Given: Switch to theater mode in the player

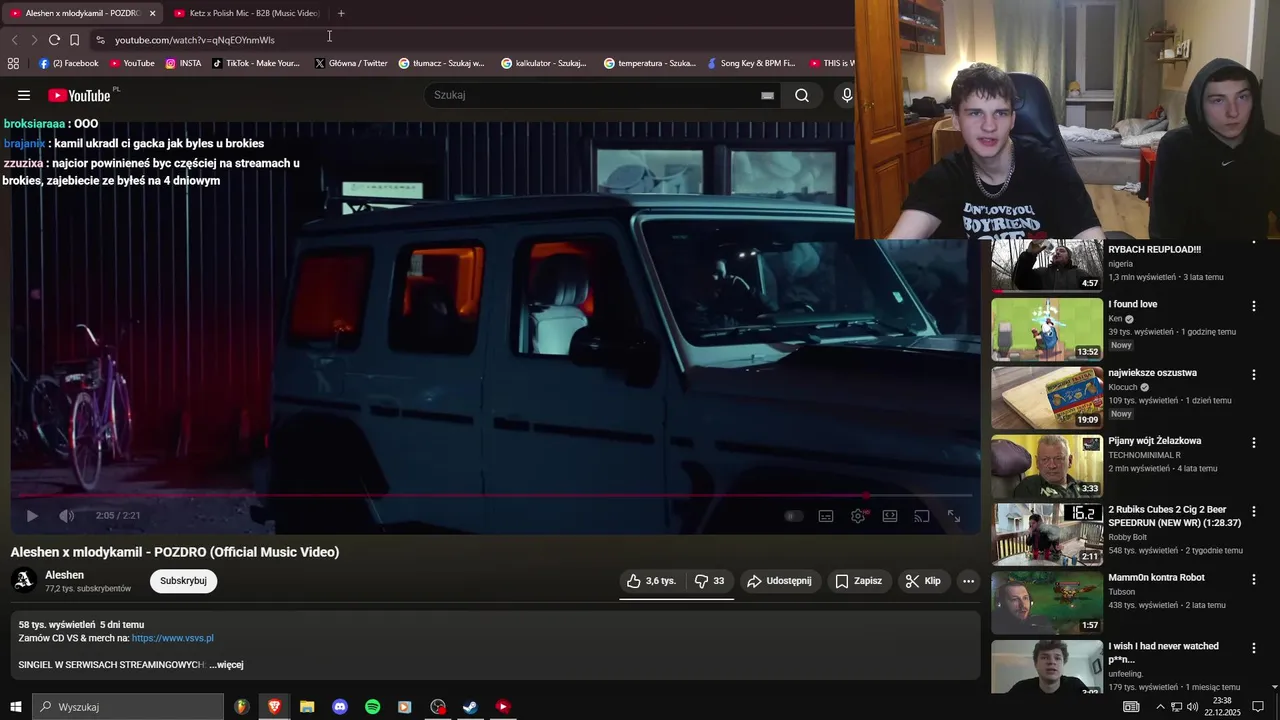Looking at the screenshot, I should [x=890, y=516].
